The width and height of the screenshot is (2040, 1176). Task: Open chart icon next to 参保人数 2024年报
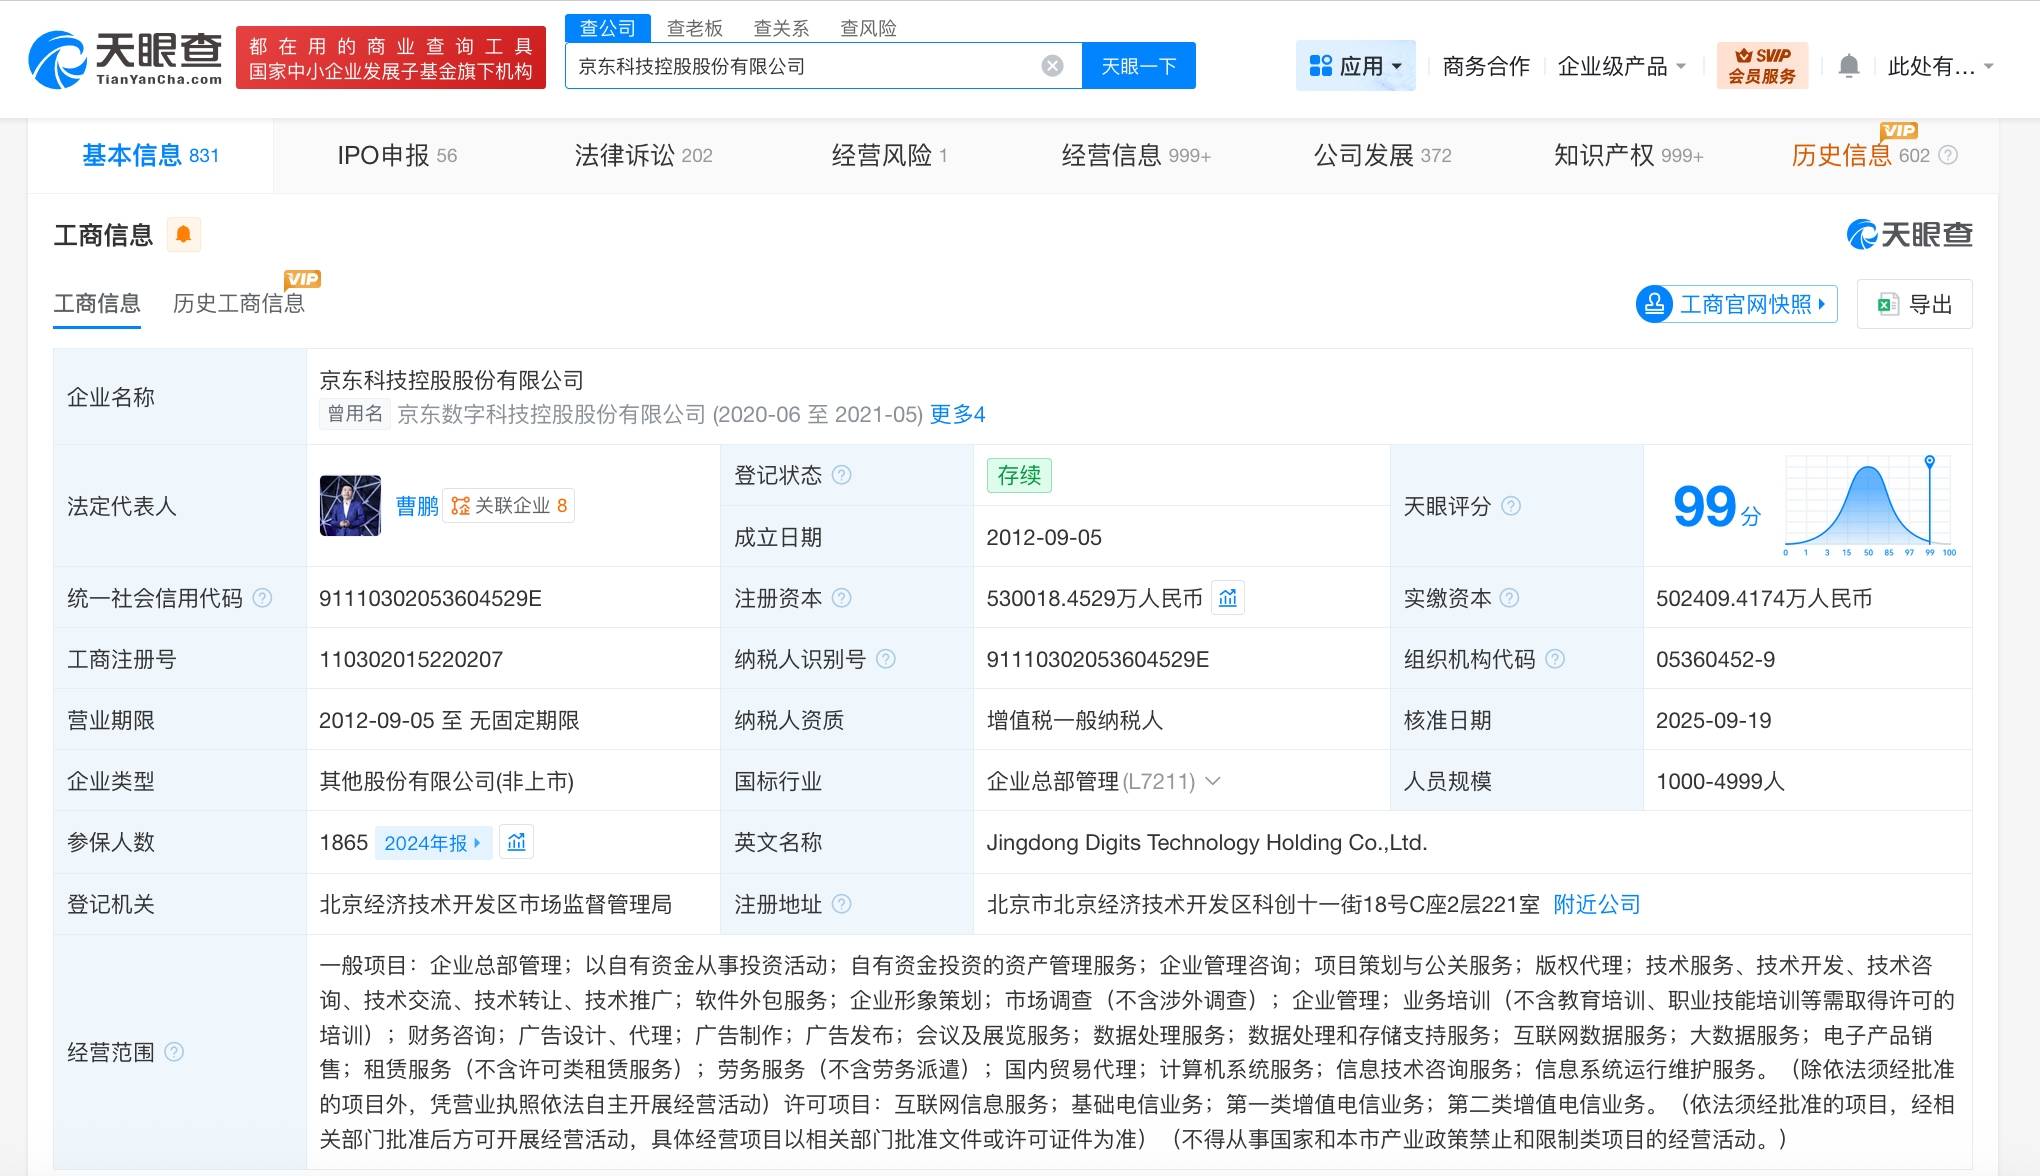(516, 843)
